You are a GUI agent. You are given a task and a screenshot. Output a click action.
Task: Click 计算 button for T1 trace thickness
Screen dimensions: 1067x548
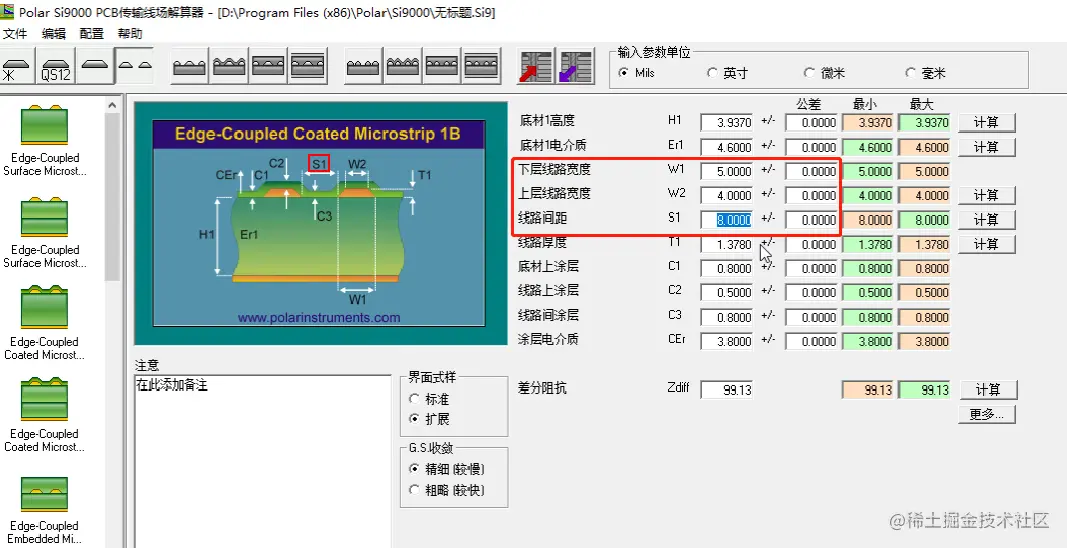(x=987, y=244)
